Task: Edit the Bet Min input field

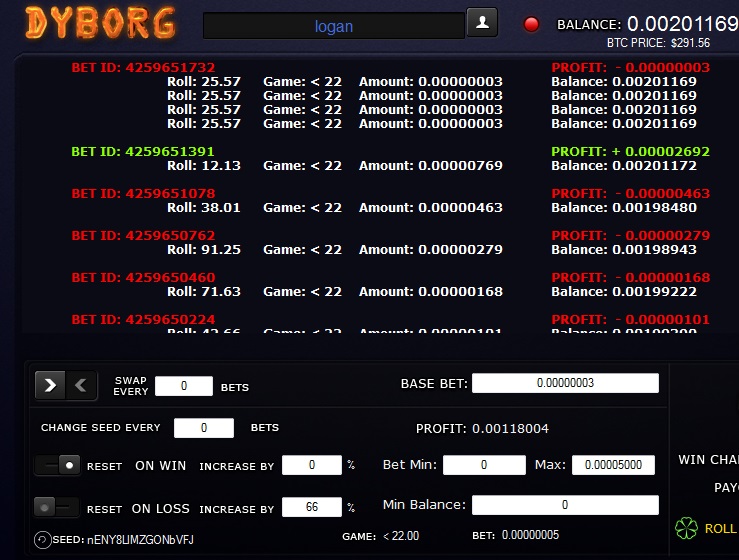Action: point(484,465)
